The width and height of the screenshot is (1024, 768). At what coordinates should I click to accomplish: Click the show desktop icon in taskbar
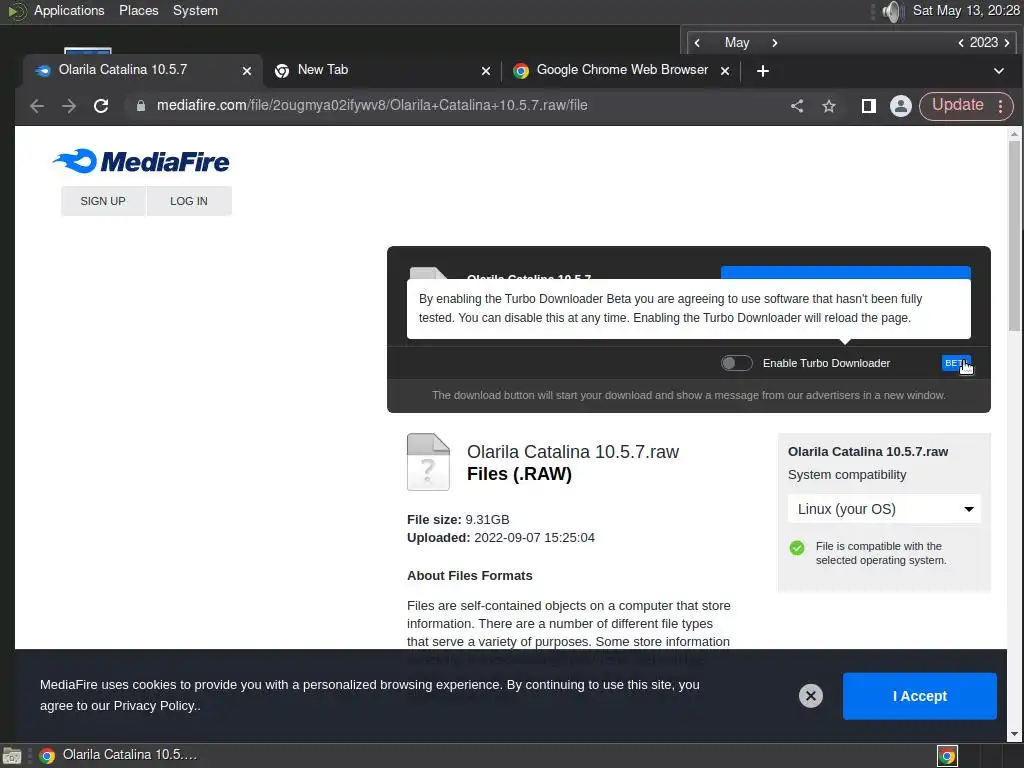[11, 756]
